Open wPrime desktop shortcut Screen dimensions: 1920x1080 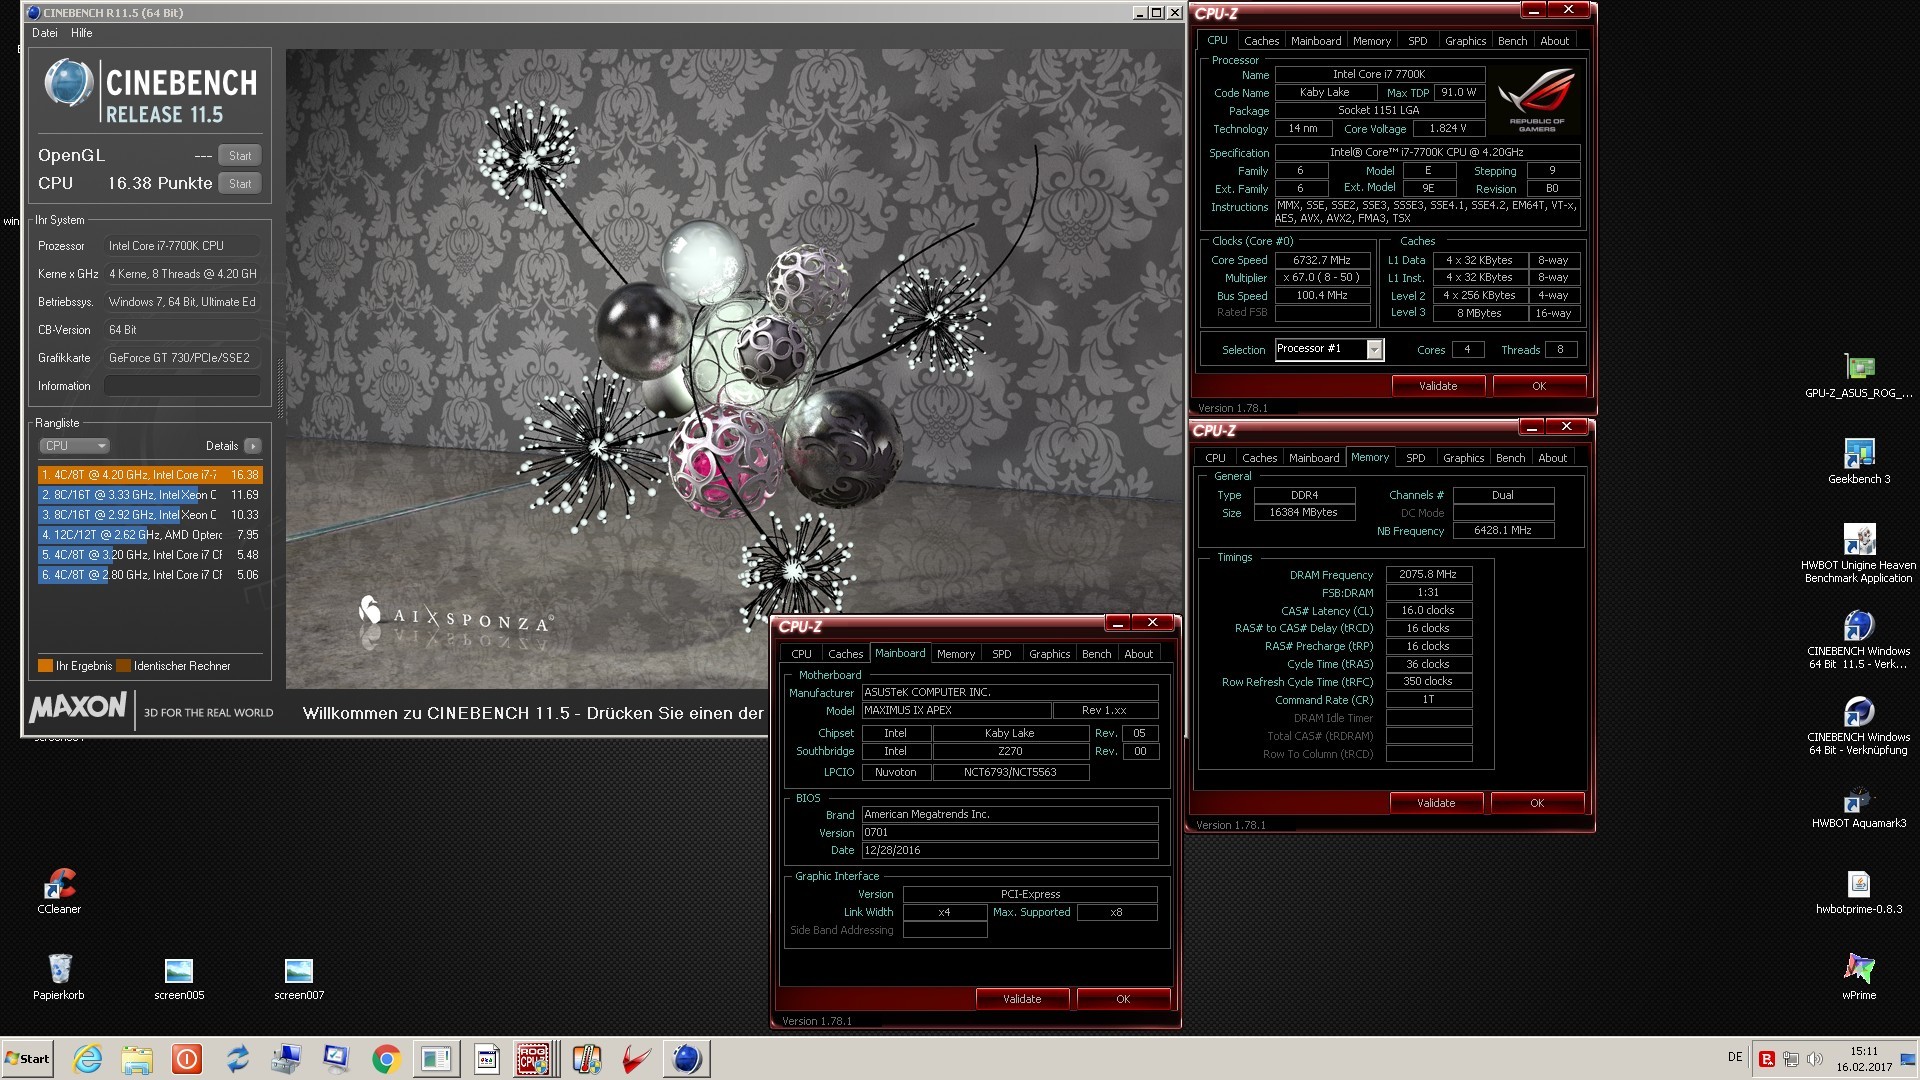[1858, 977]
